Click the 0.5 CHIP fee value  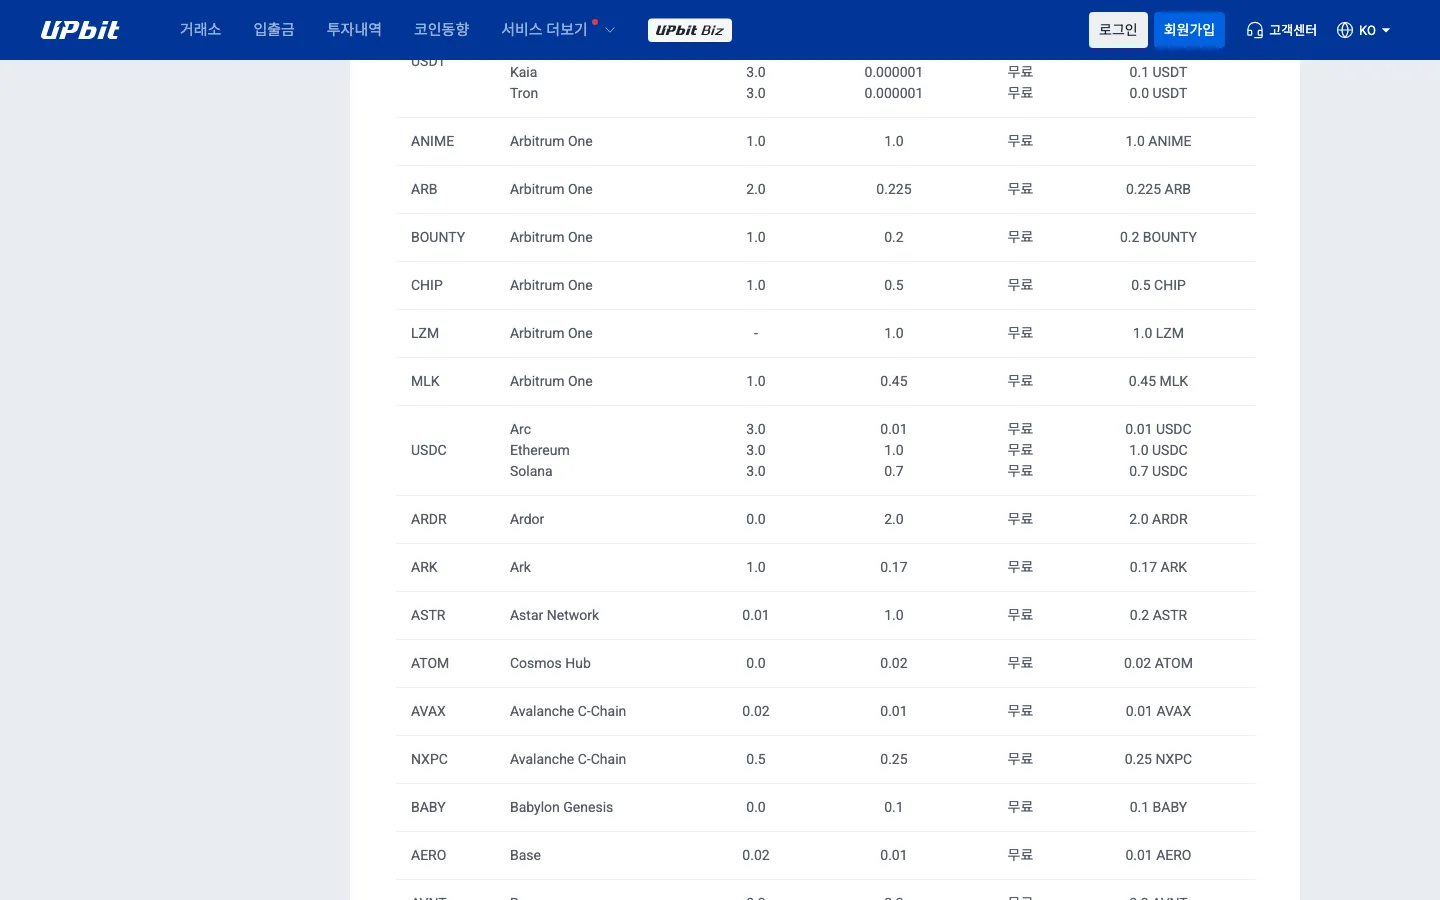click(1158, 285)
